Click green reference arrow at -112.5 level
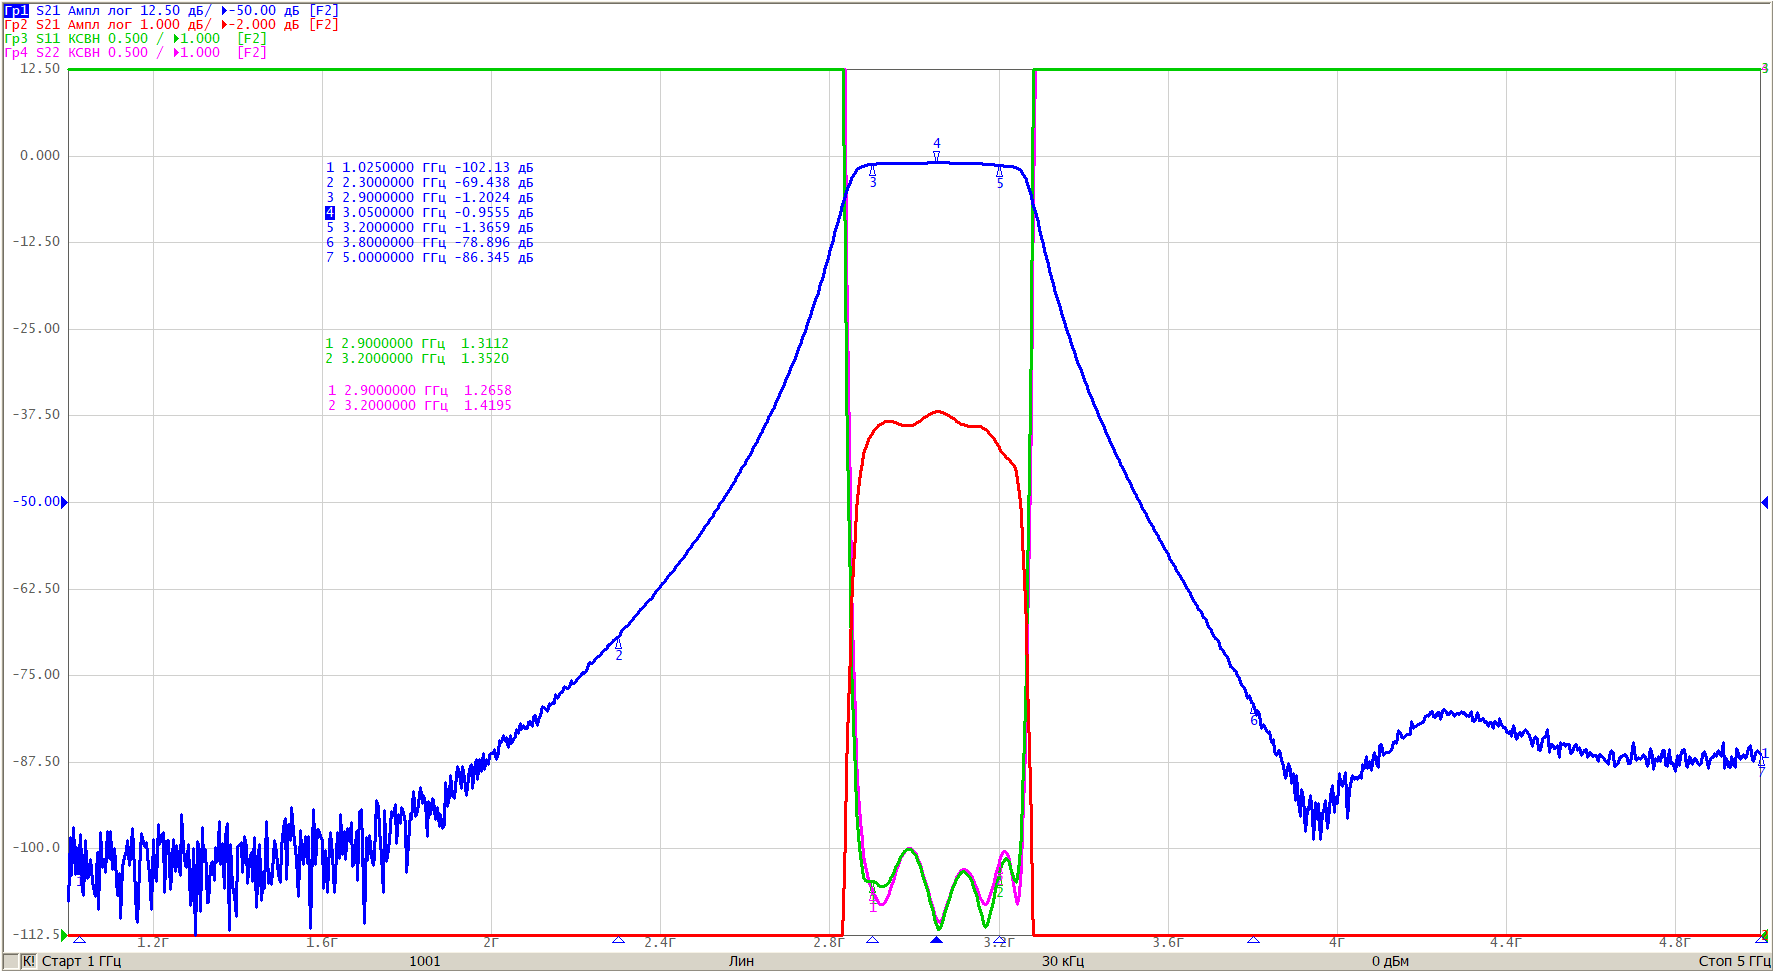 64,935
